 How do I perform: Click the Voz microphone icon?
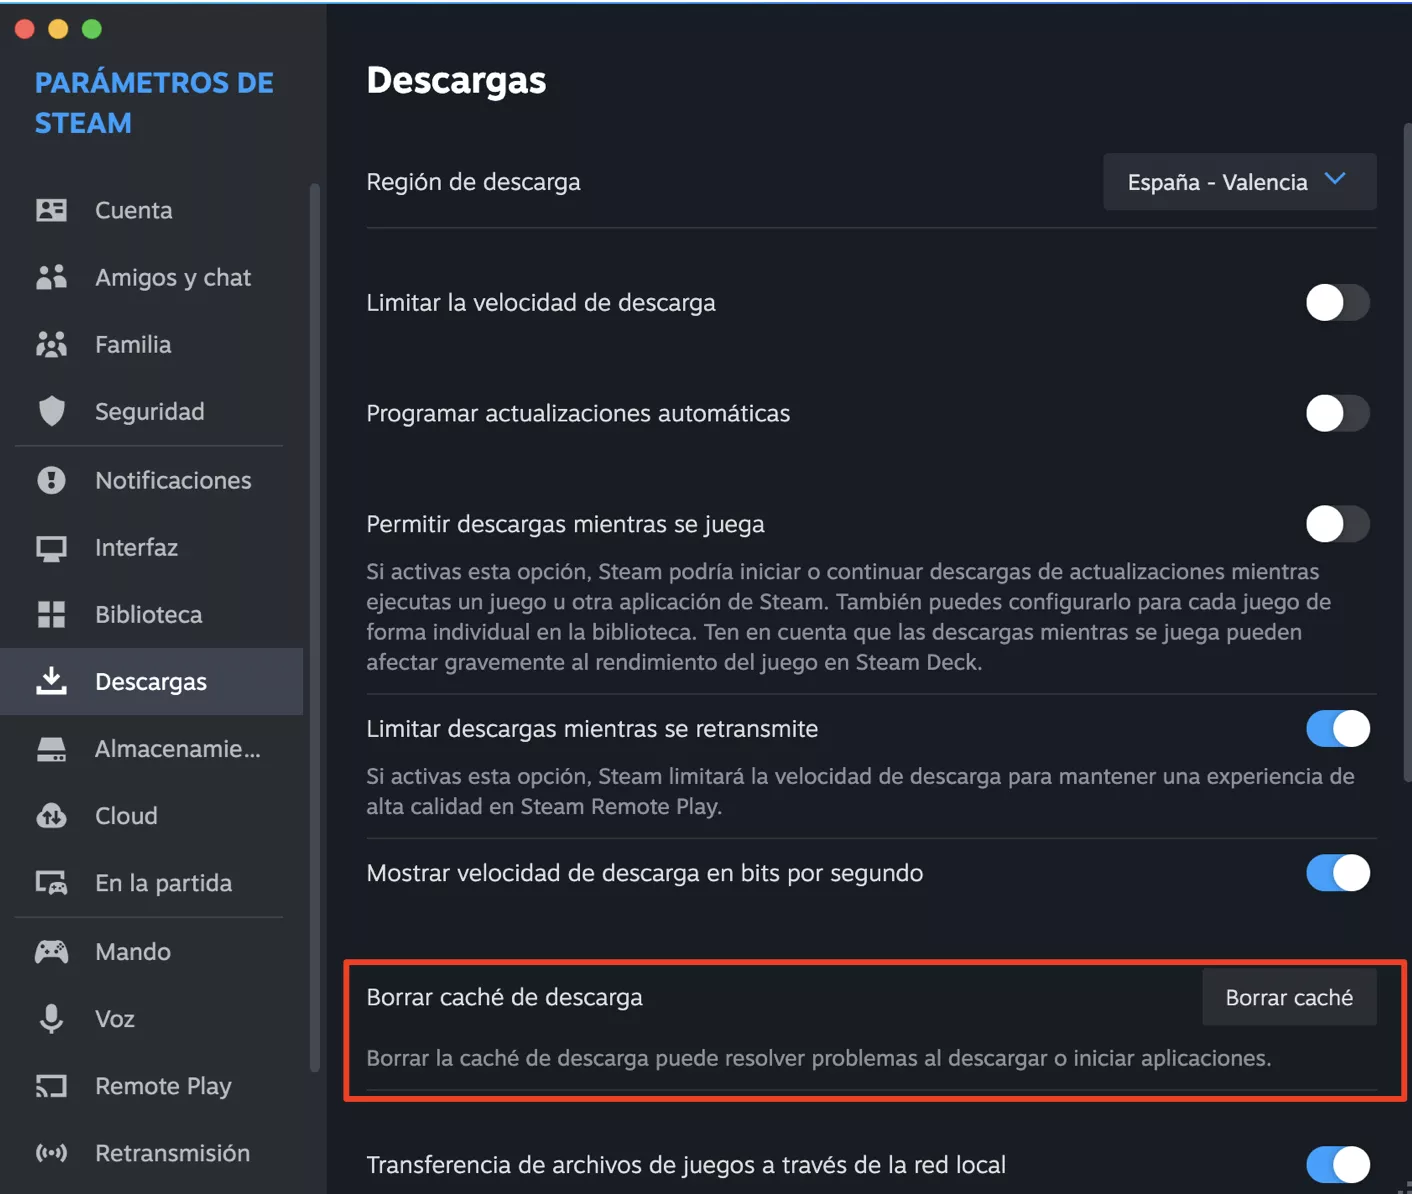(51, 1018)
